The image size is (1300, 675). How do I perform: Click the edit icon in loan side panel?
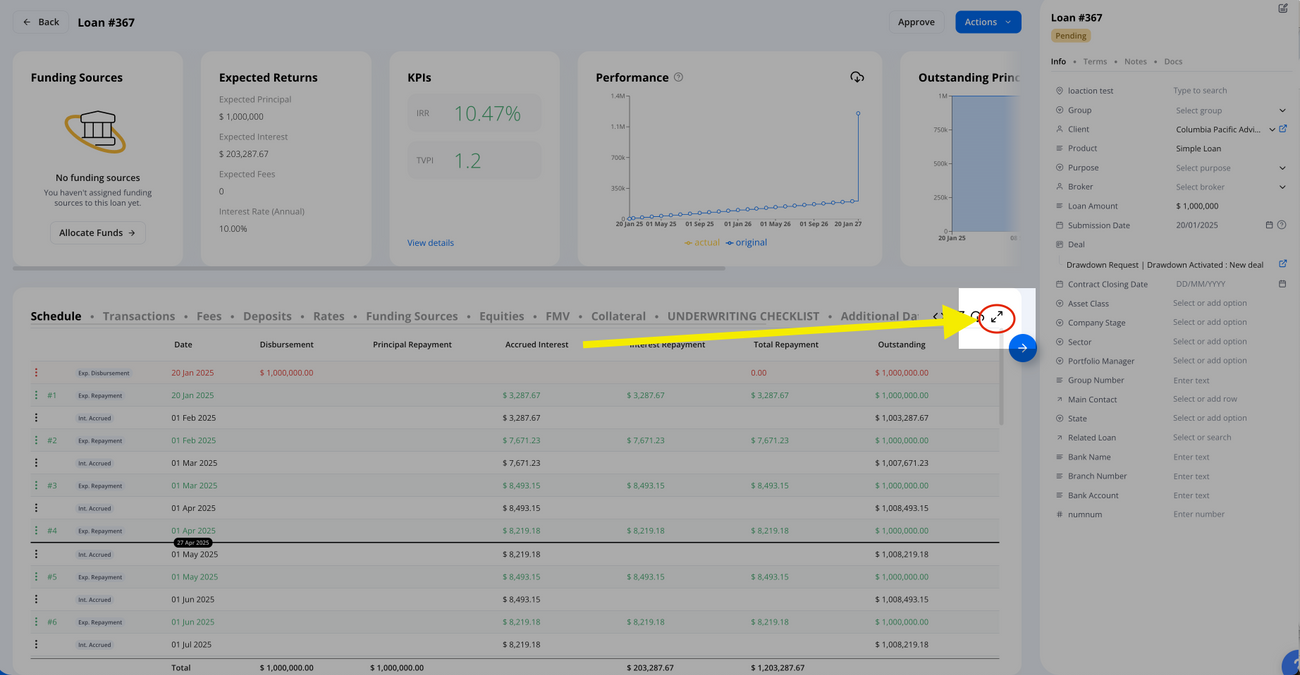click(1283, 8)
